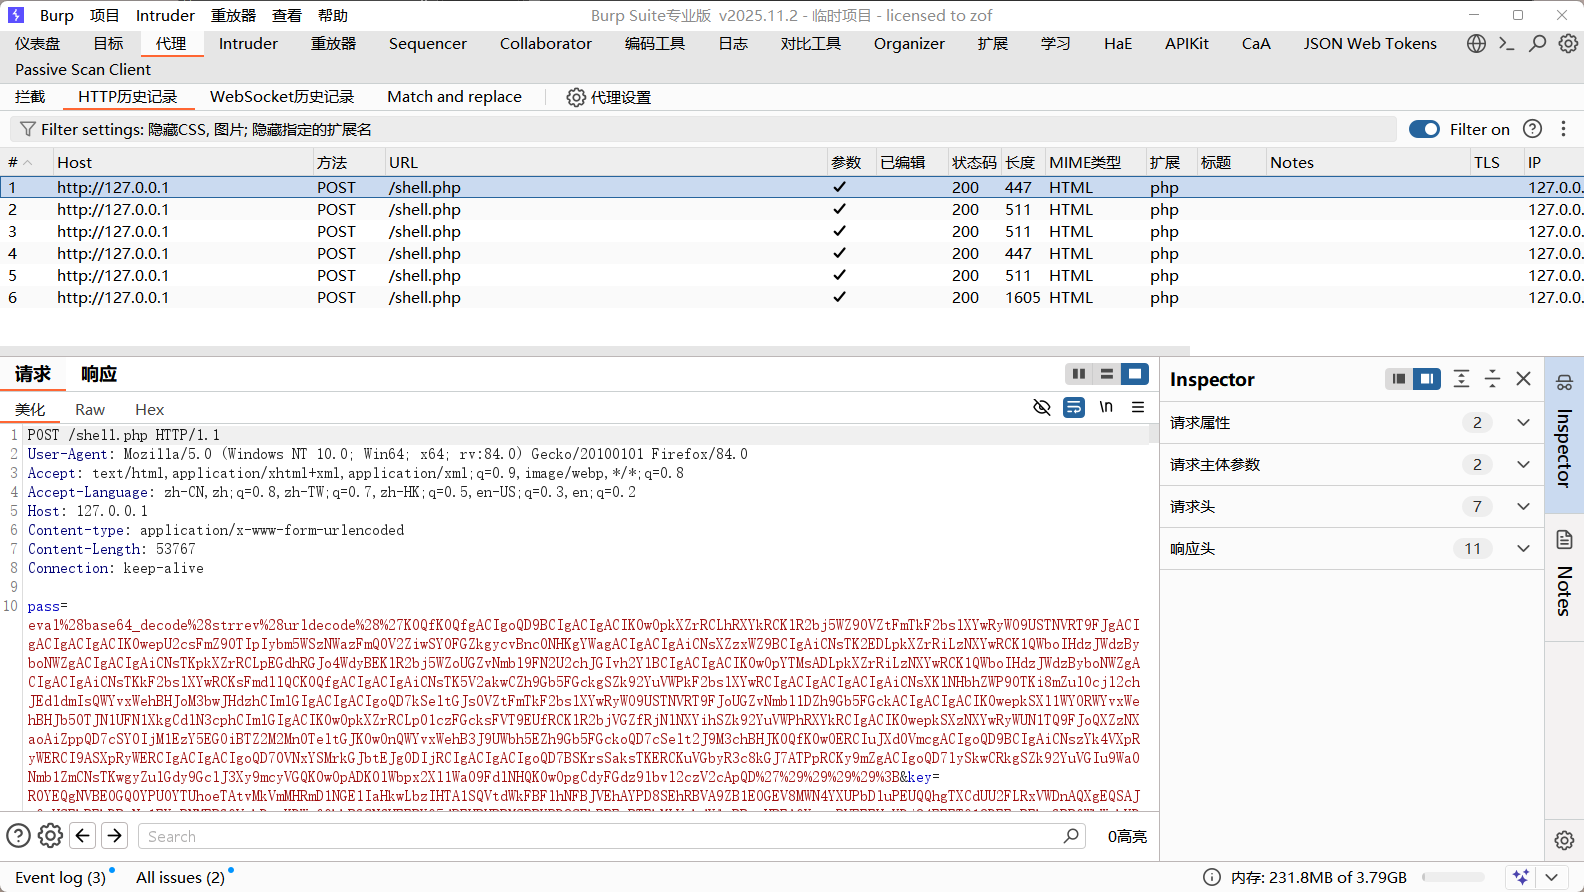
Task: Select the Raw view tab
Action: [90, 410]
